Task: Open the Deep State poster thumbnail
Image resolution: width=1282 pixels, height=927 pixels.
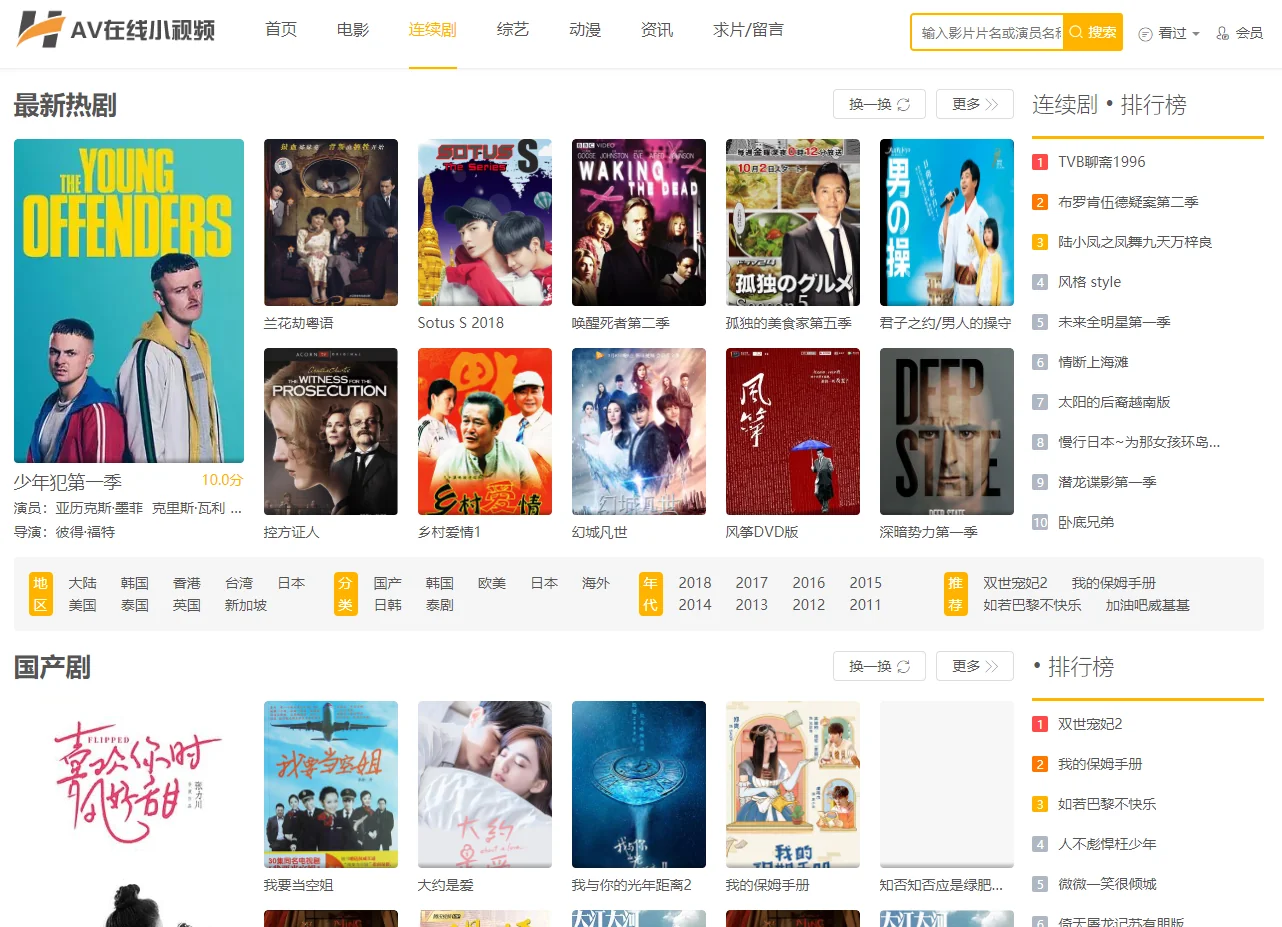Action: (x=947, y=431)
